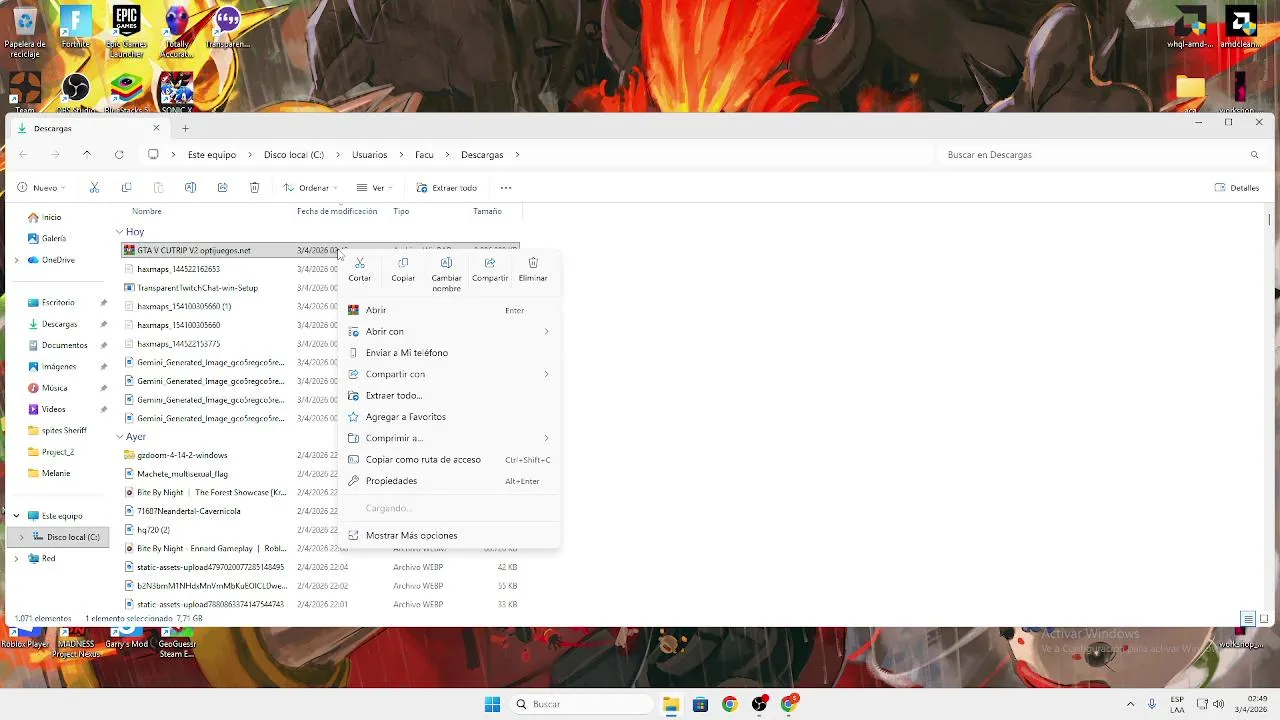This screenshot has width=1280, height=720.
Task: Click the Copiar icon in context menu
Action: click(x=403, y=263)
